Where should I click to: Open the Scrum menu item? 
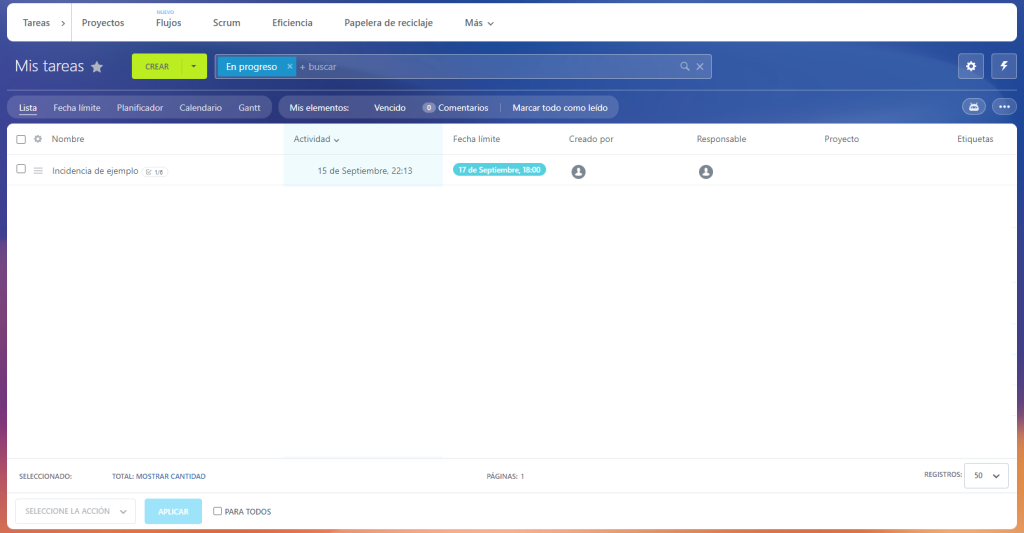coord(226,22)
